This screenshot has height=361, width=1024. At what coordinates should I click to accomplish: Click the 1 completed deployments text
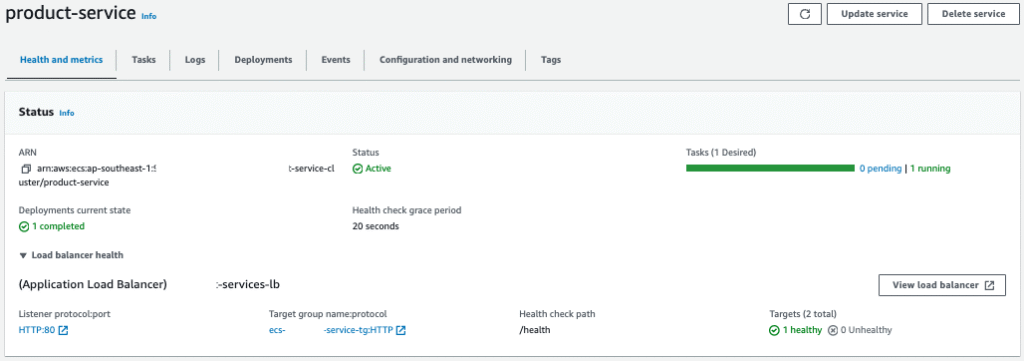click(x=58, y=227)
